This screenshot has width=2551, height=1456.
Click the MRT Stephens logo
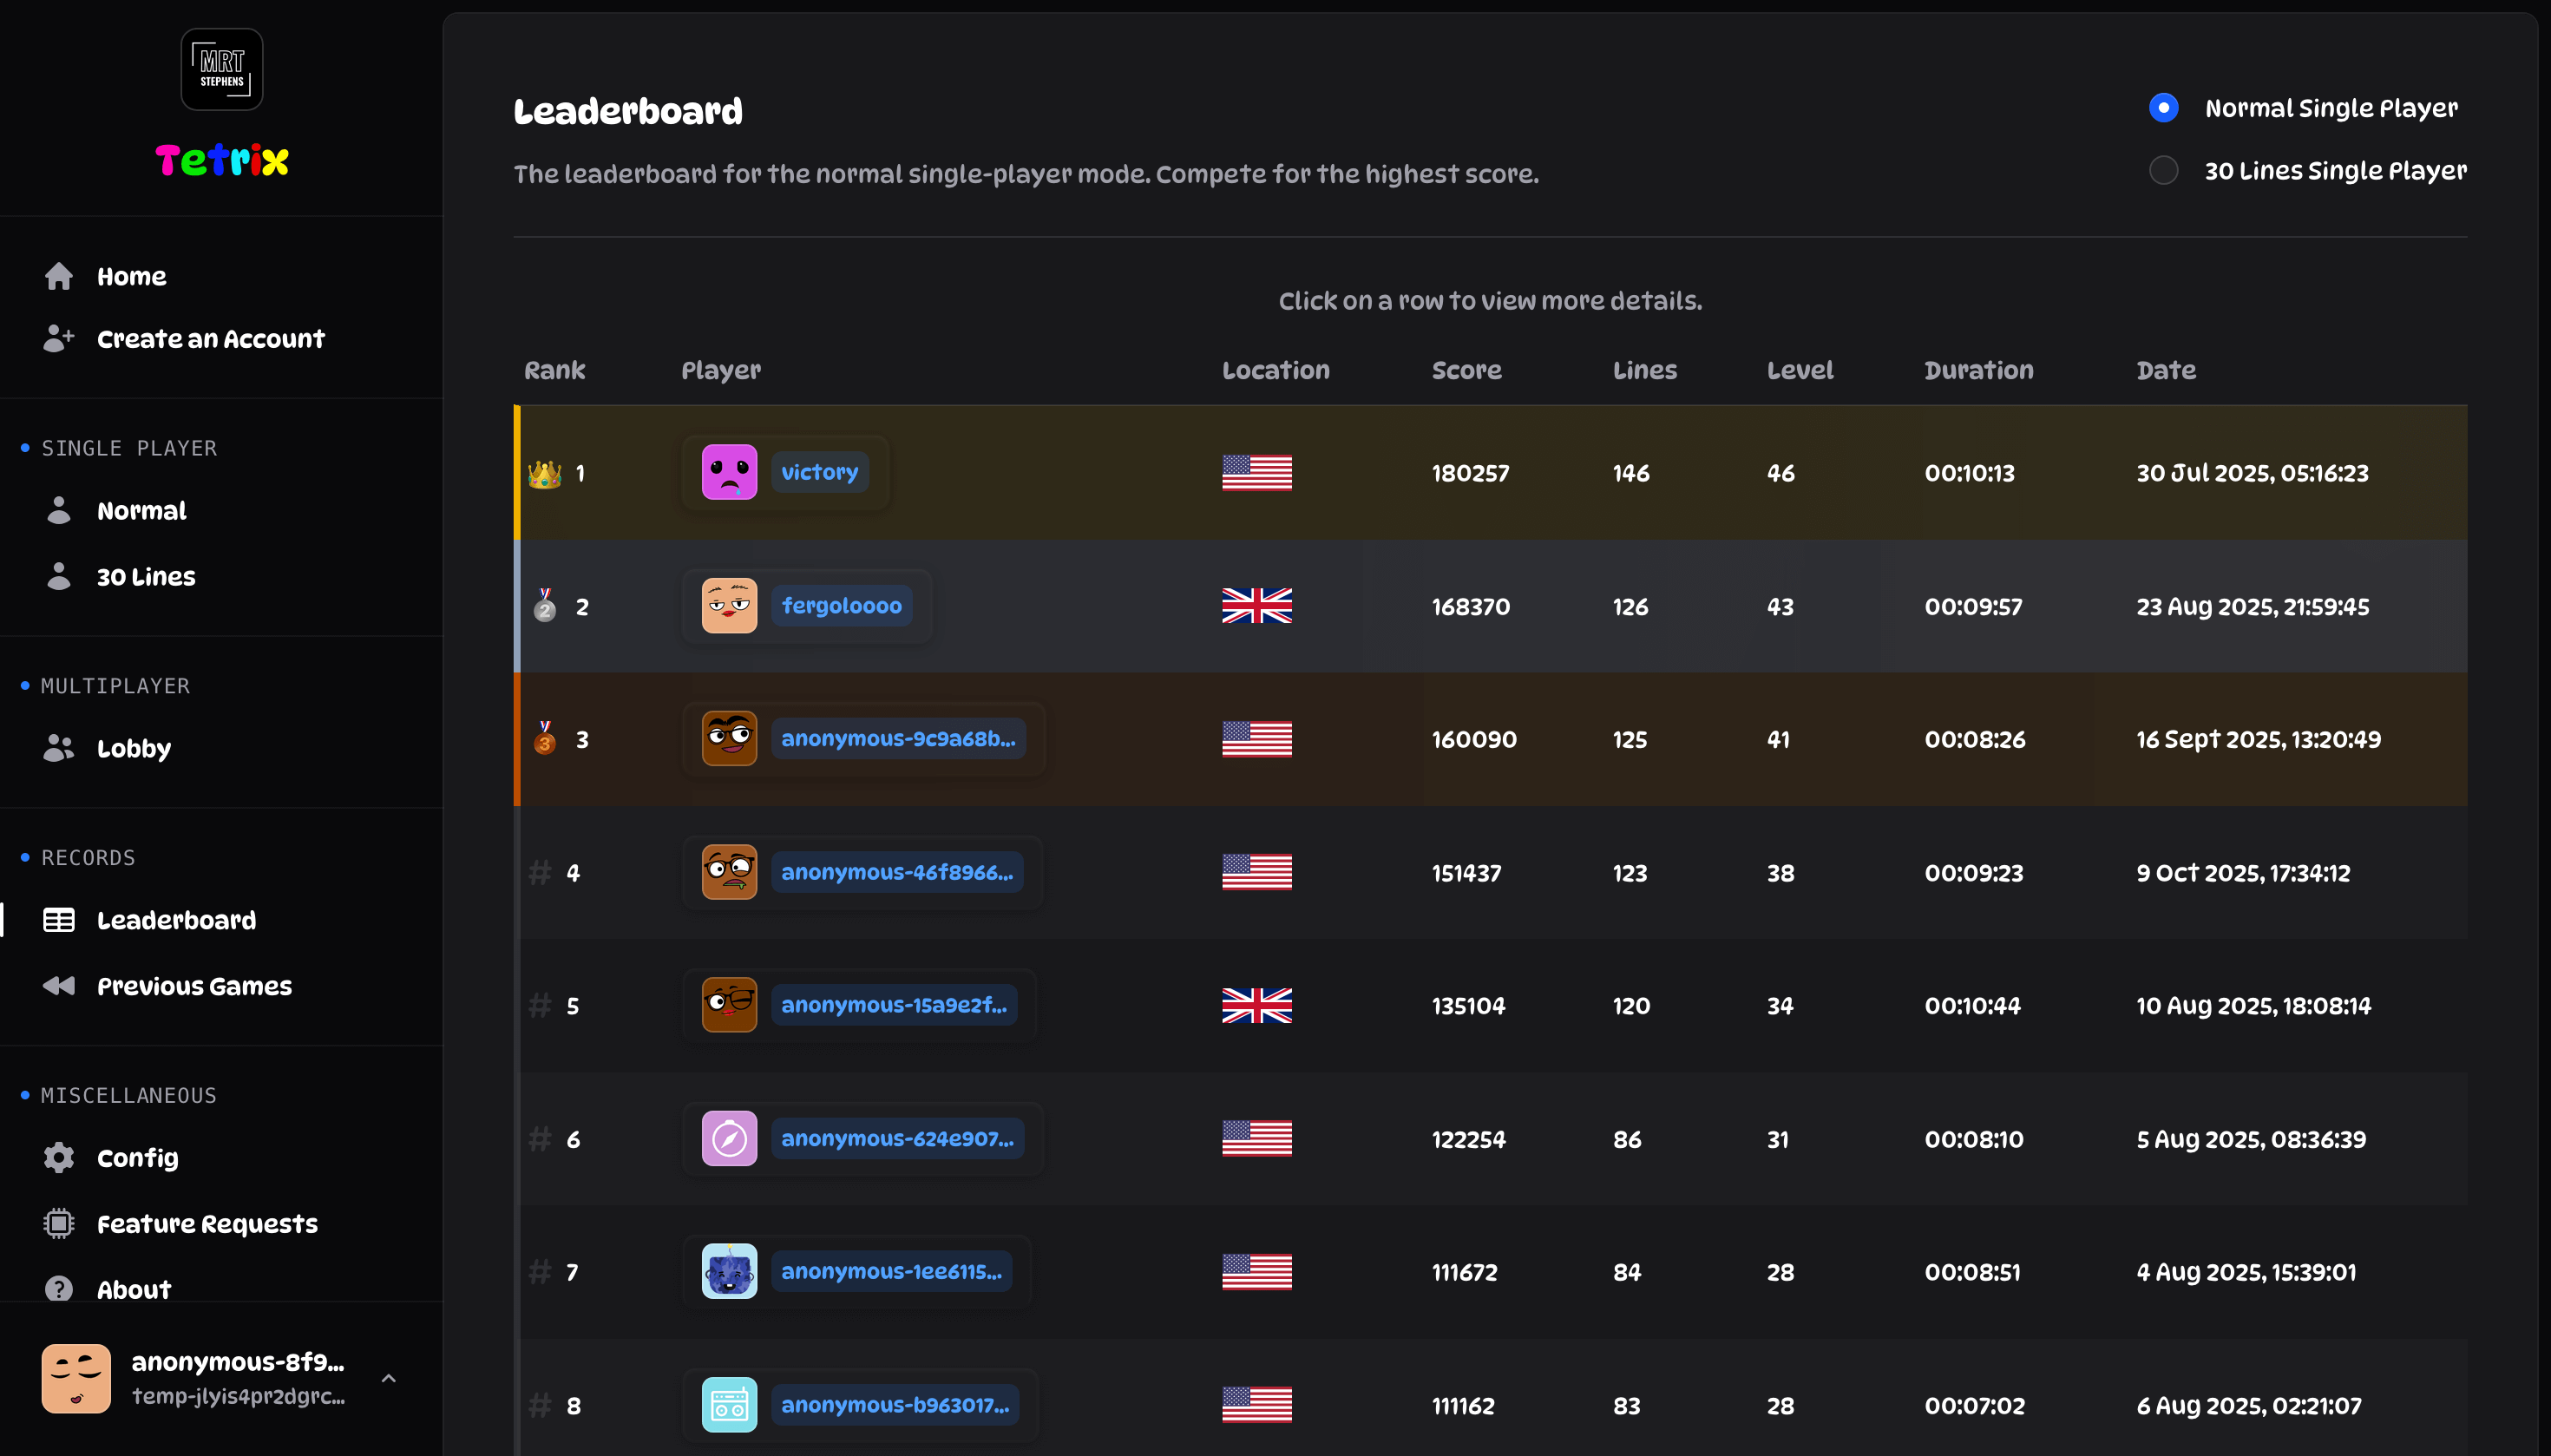click(222, 69)
